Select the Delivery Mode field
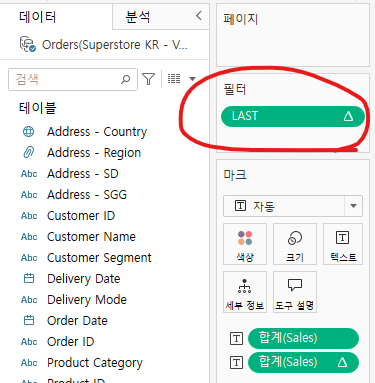The height and width of the screenshot is (383, 375). coord(87,300)
